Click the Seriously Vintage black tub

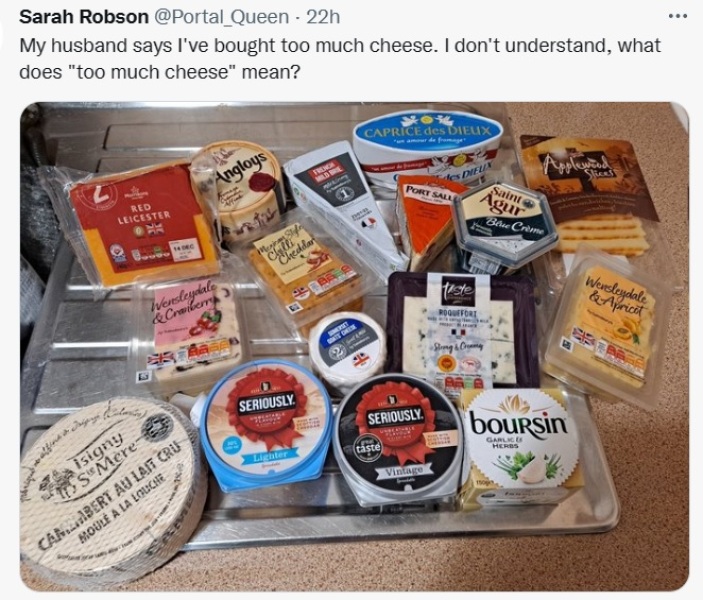396,441
